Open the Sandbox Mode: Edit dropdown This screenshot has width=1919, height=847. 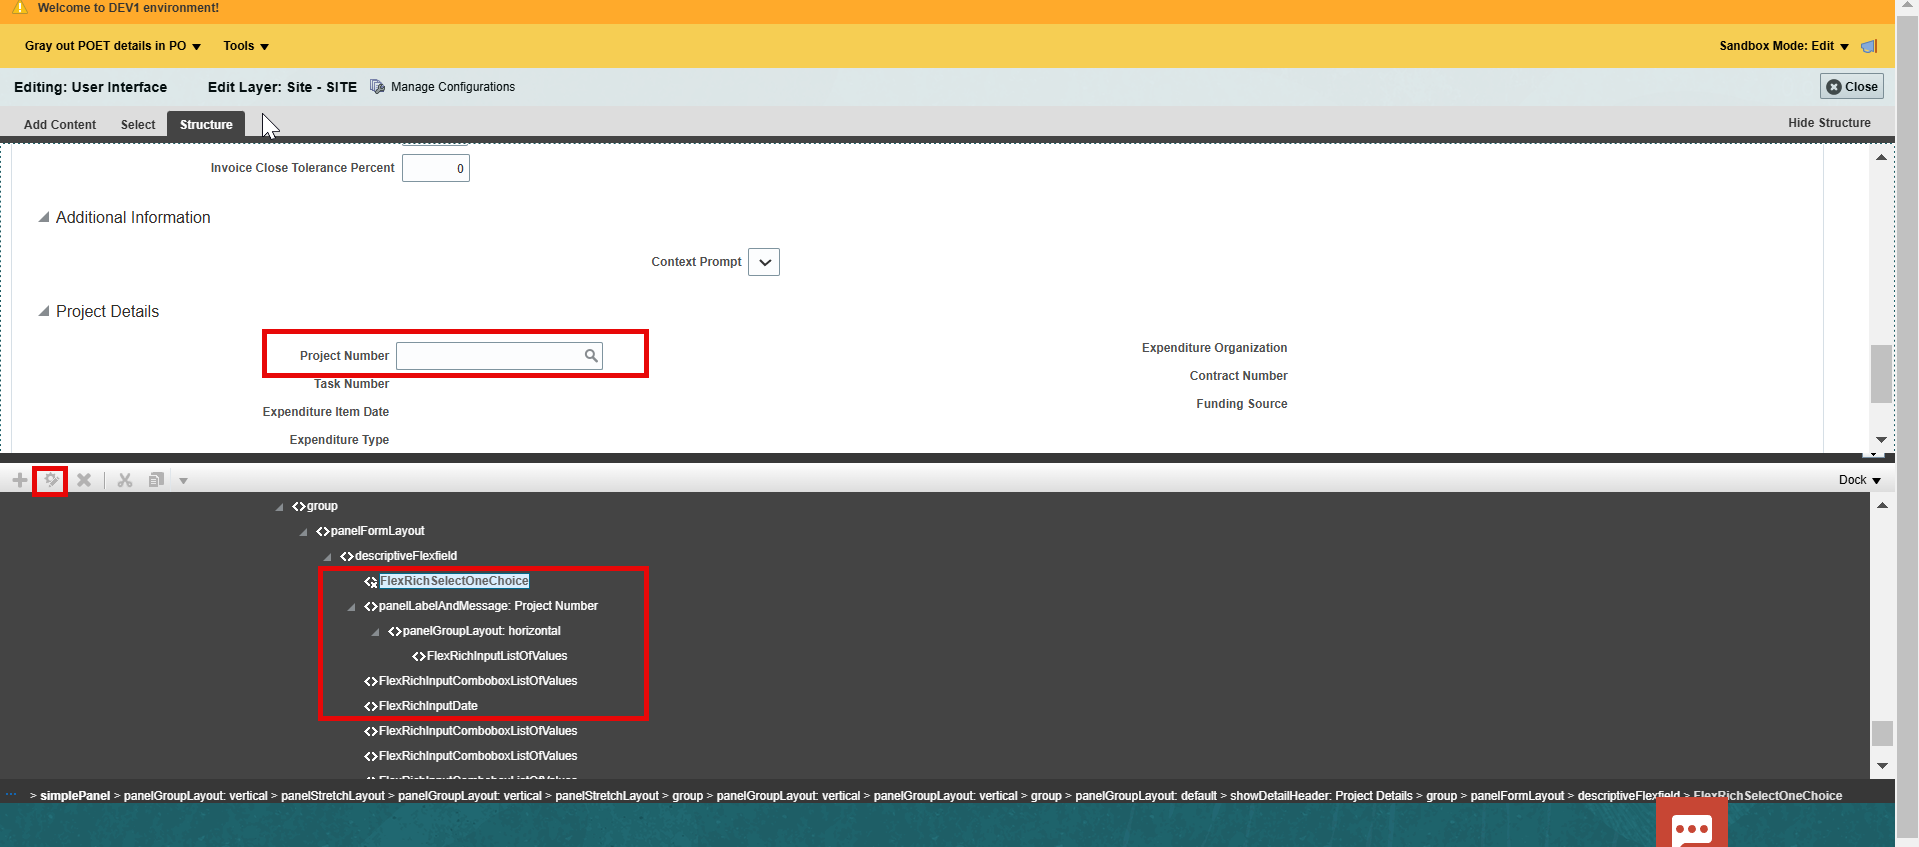pyautogui.click(x=1784, y=46)
